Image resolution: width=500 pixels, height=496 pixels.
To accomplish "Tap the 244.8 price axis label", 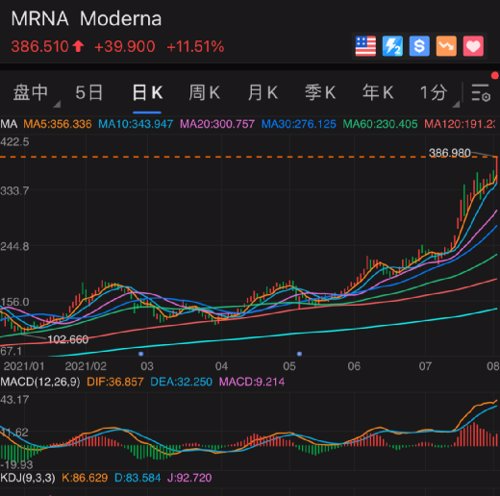I will (15, 247).
